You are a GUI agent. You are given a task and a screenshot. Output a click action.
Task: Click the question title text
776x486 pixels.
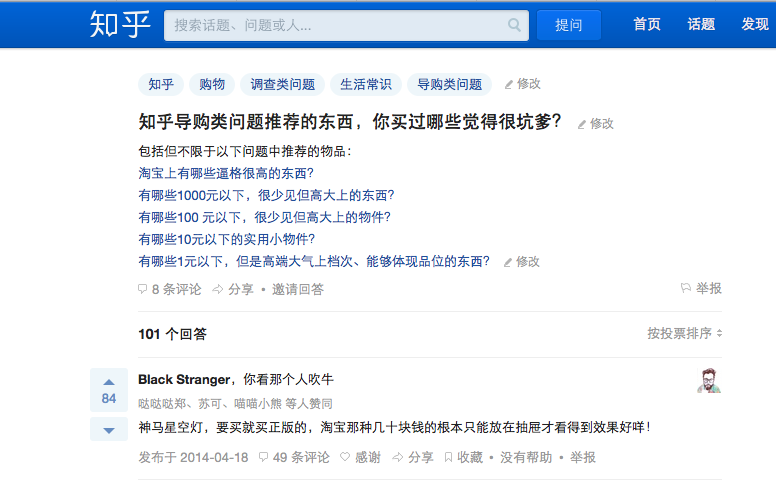pyautogui.click(x=350, y=122)
